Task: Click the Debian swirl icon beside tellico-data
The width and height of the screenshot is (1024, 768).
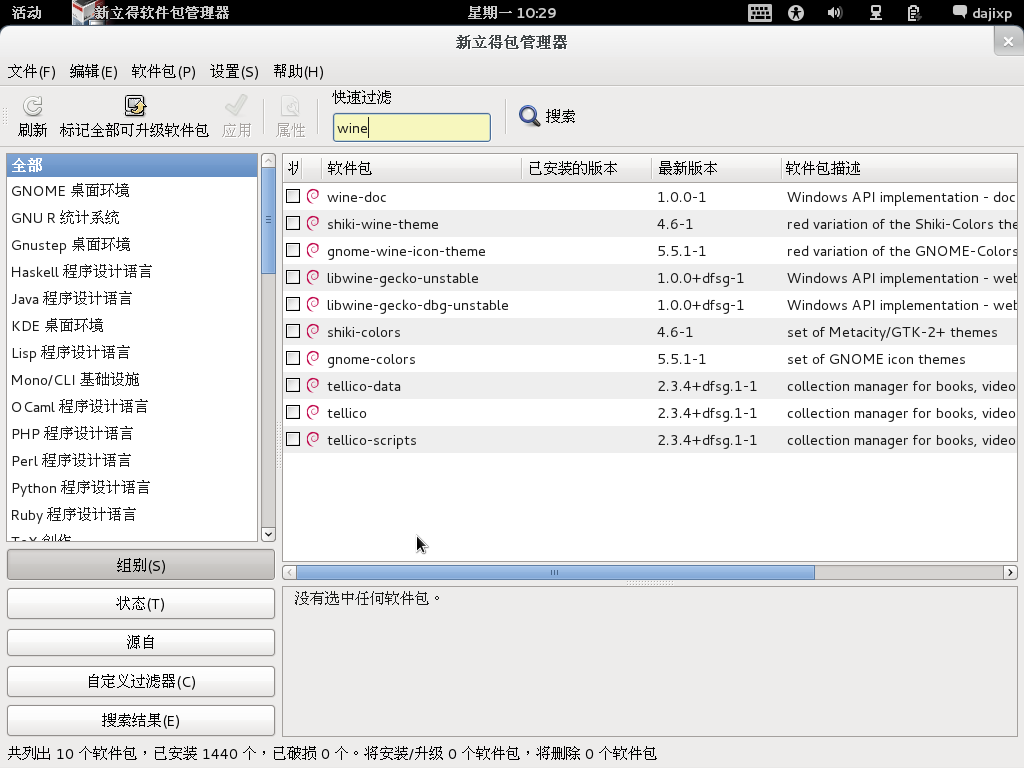Action: [x=313, y=385]
